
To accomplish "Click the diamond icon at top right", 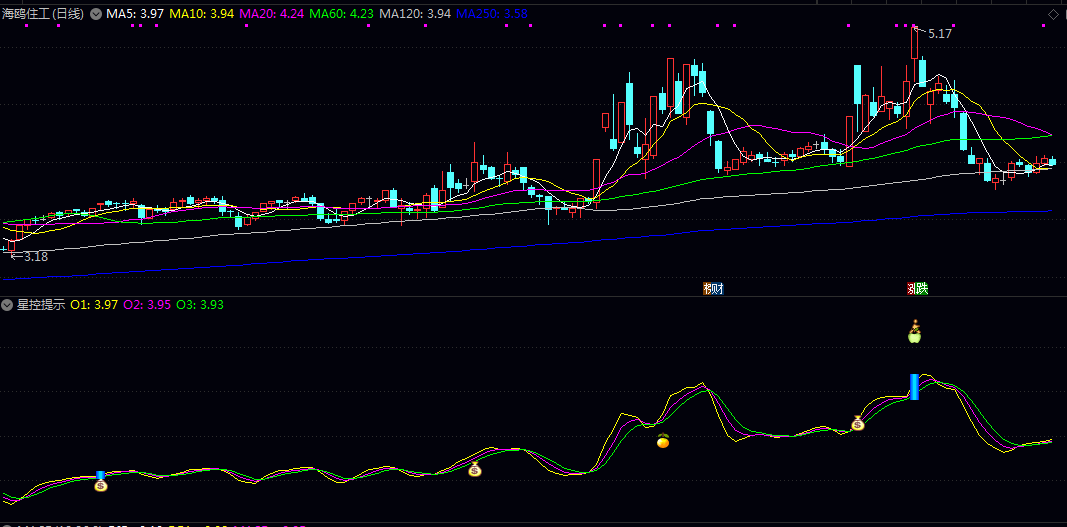I will (x=1052, y=14).
